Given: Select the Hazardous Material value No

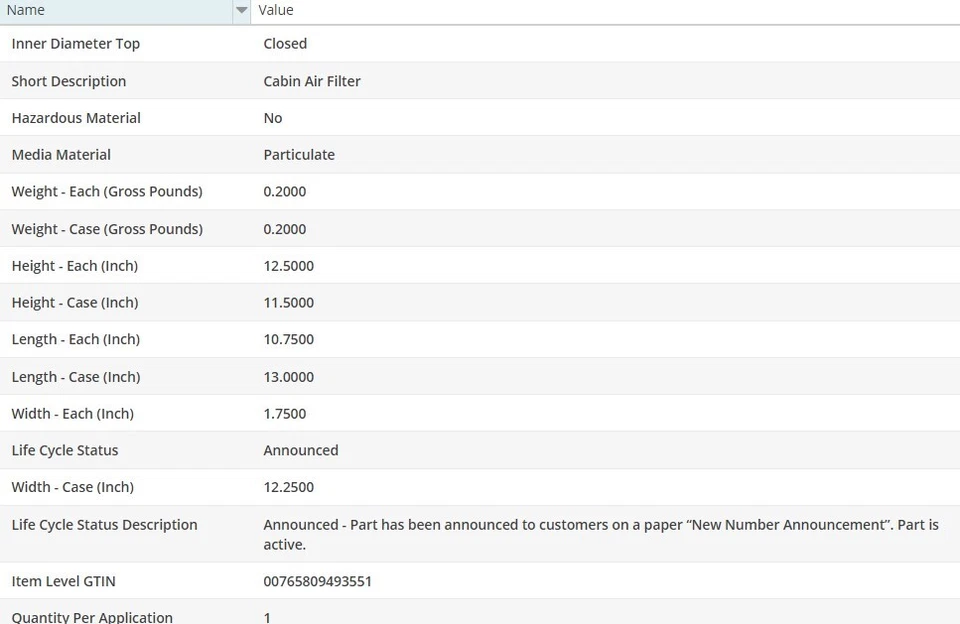Looking at the screenshot, I should tap(273, 118).
